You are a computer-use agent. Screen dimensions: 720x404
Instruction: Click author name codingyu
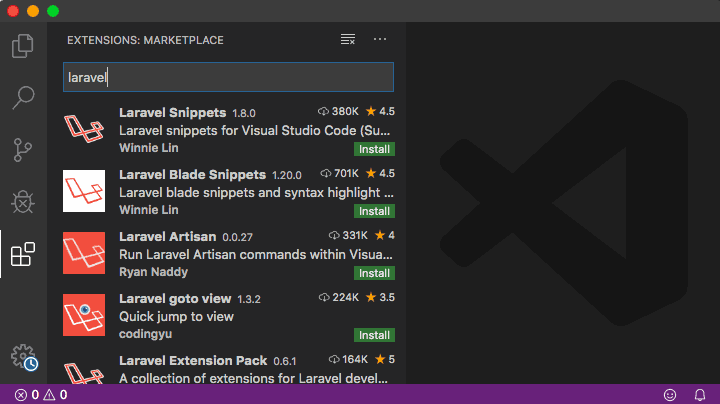tap(146, 334)
